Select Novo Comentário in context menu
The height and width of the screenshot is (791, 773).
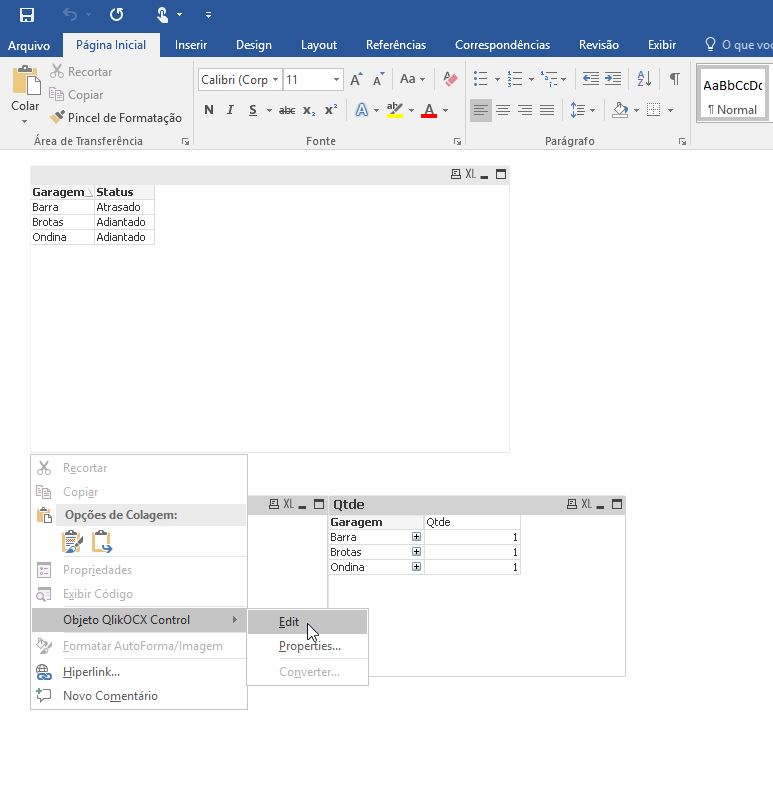tap(139, 696)
